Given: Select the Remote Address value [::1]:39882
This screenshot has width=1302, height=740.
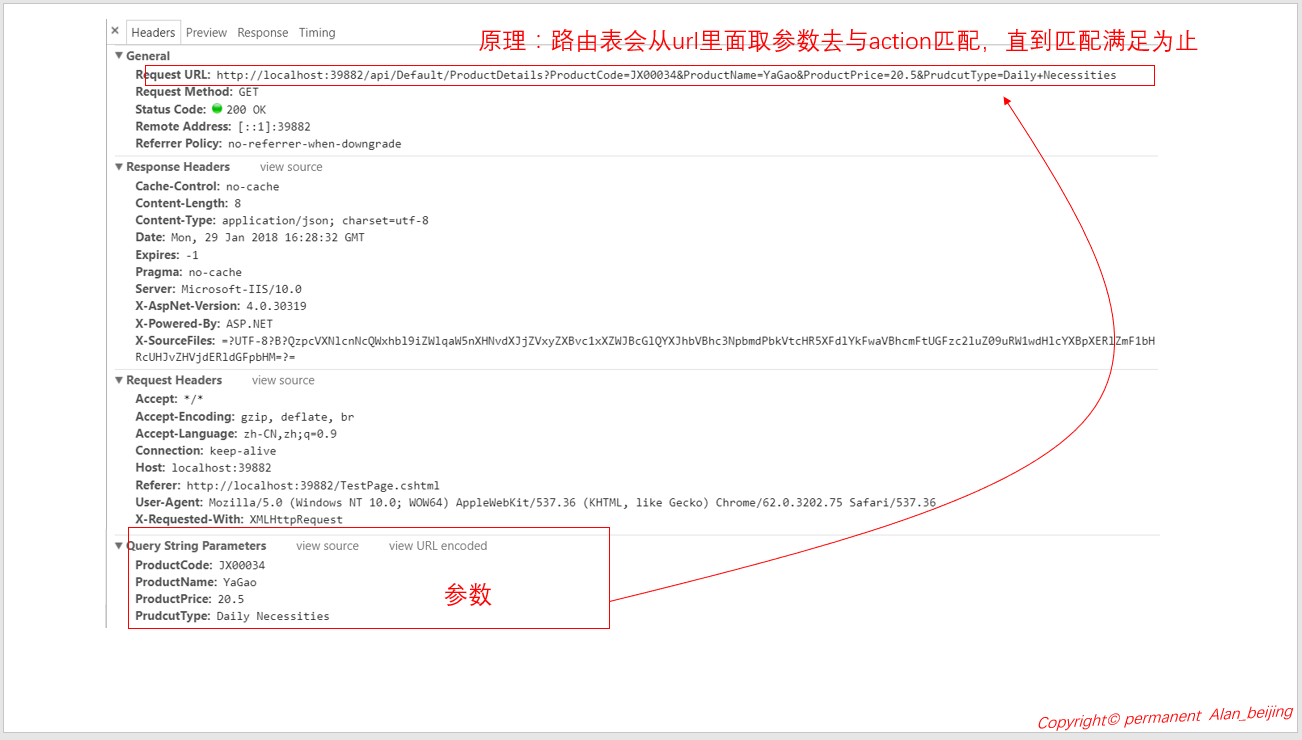Looking at the screenshot, I should 274,127.
